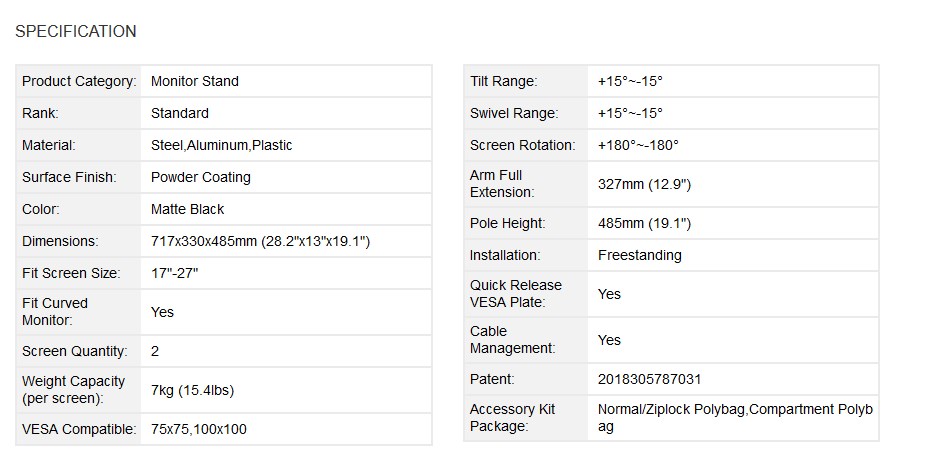
Task: Click the Accessory Kit Package value text
Action: 735,417
